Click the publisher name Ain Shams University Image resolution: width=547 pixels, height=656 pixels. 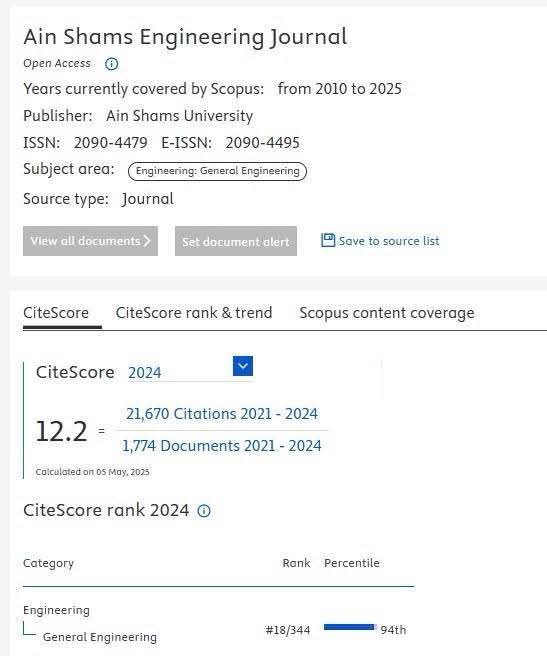[x=180, y=116]
